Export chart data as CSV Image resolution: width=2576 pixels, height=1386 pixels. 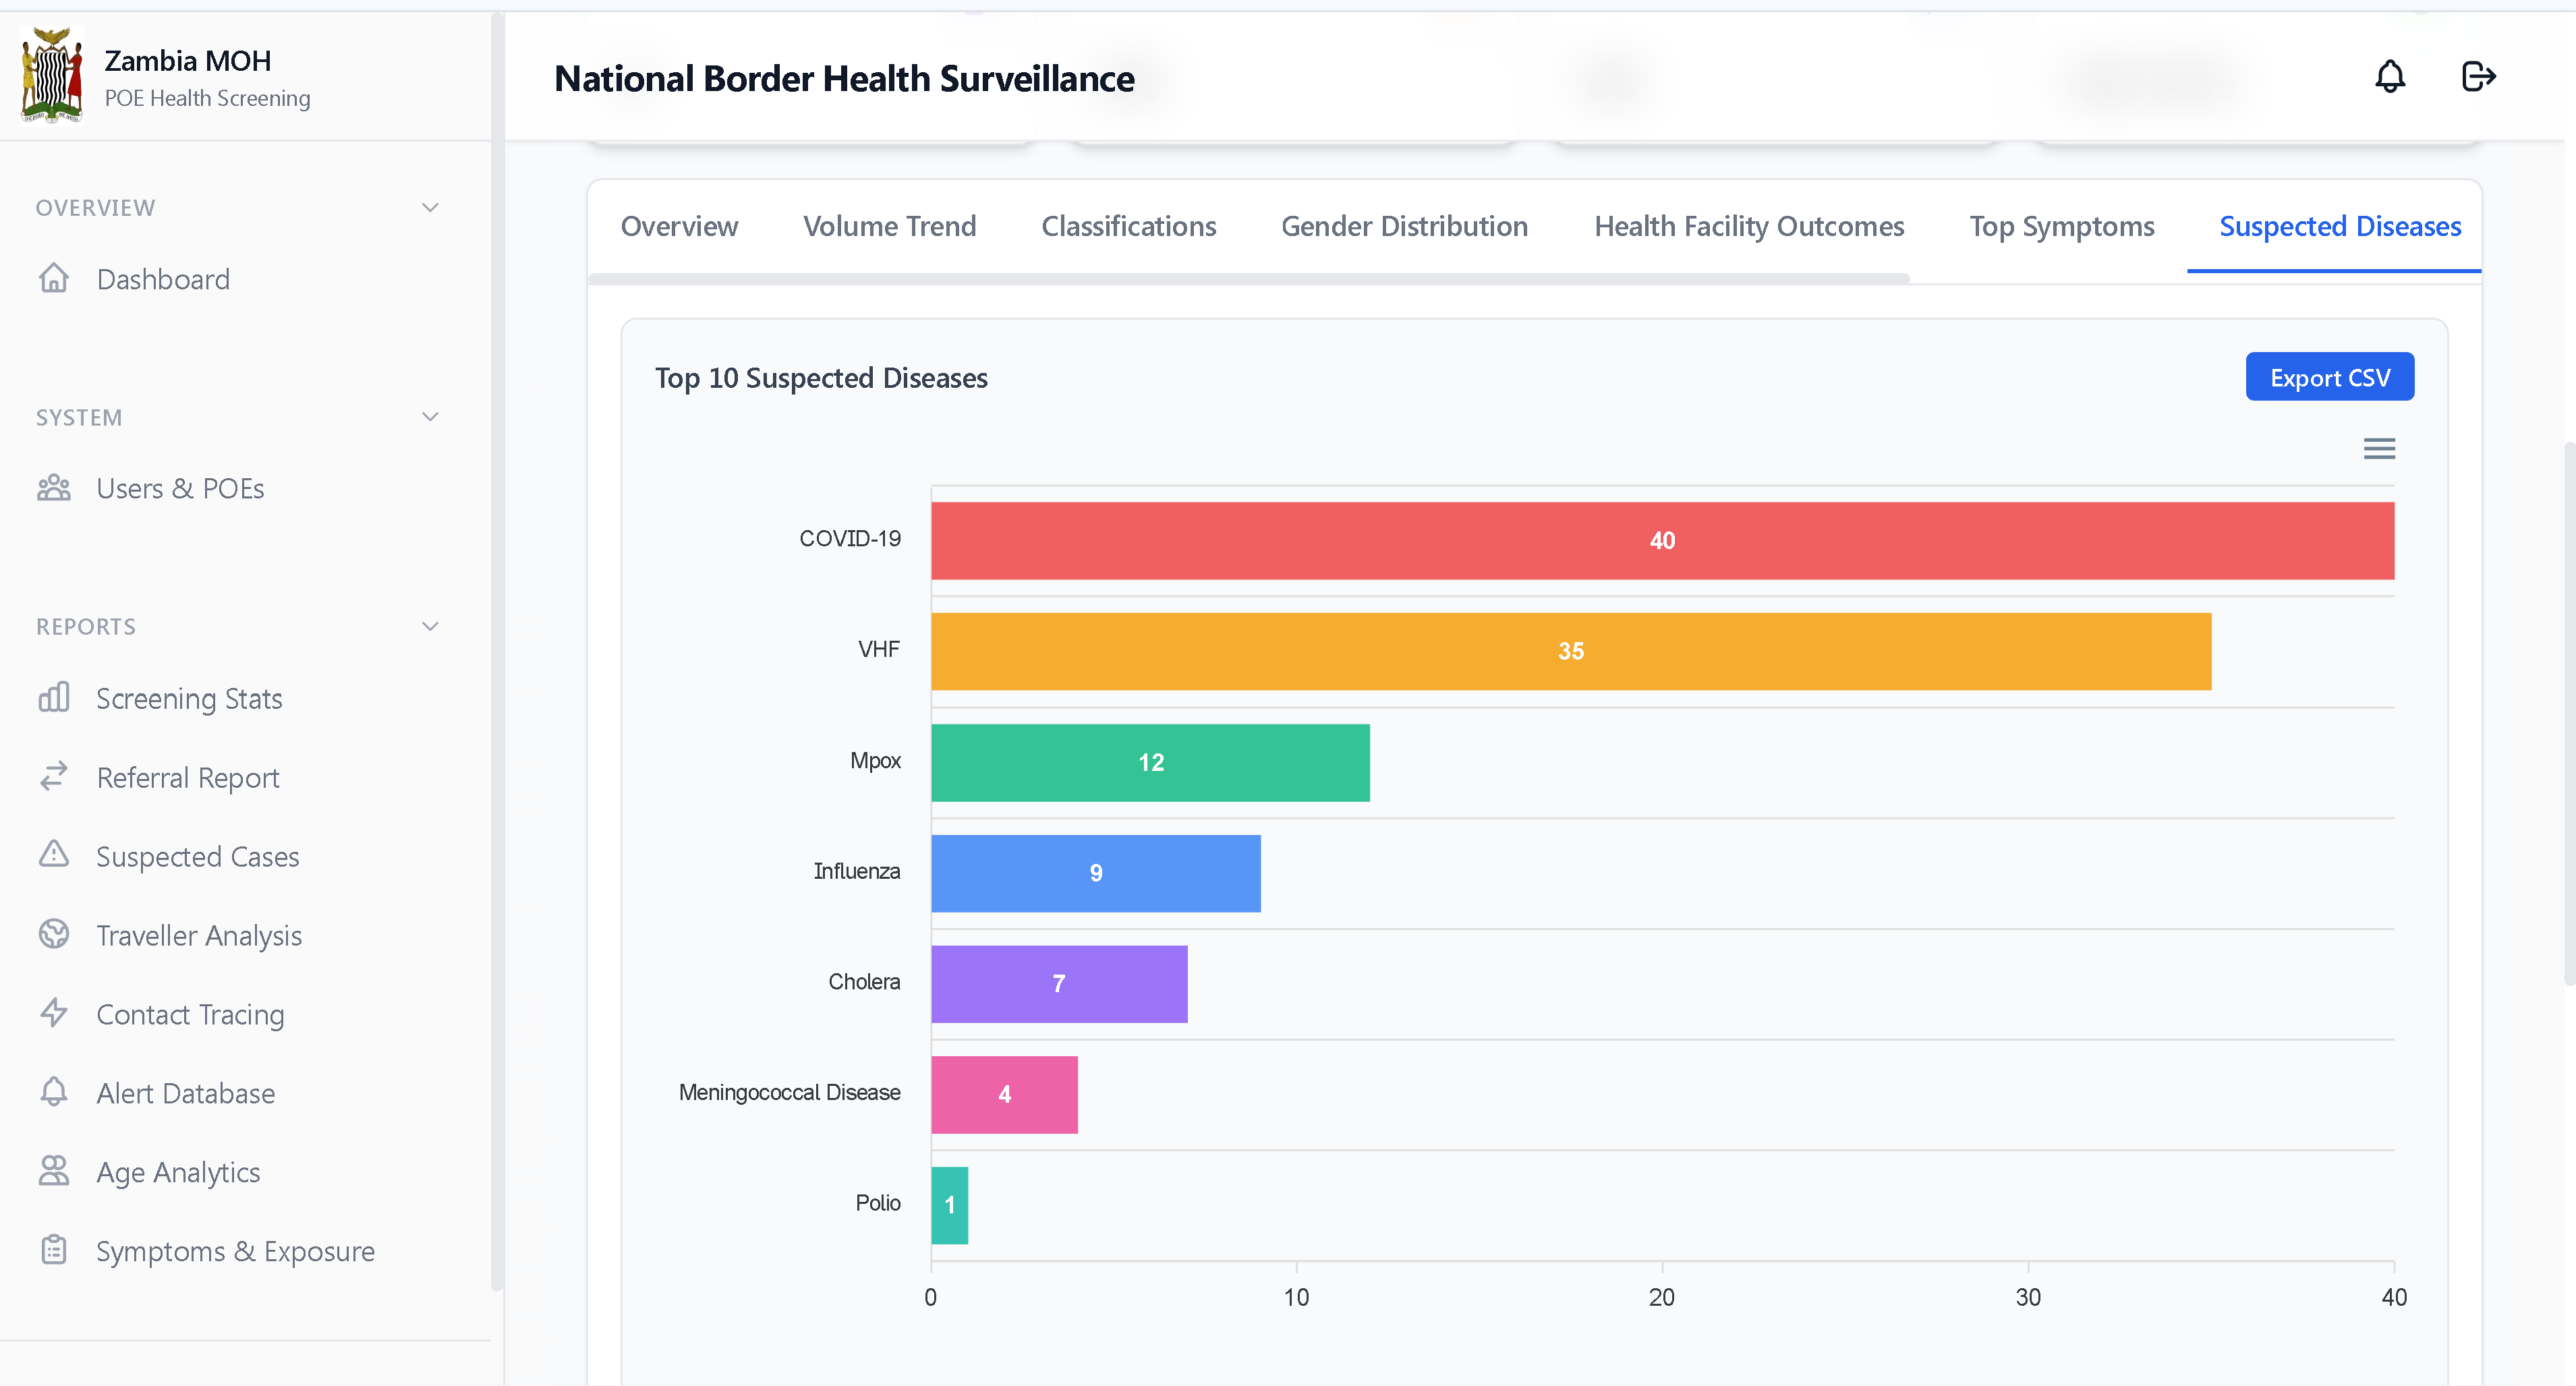pyautogui.click(x=2329, y=377)
